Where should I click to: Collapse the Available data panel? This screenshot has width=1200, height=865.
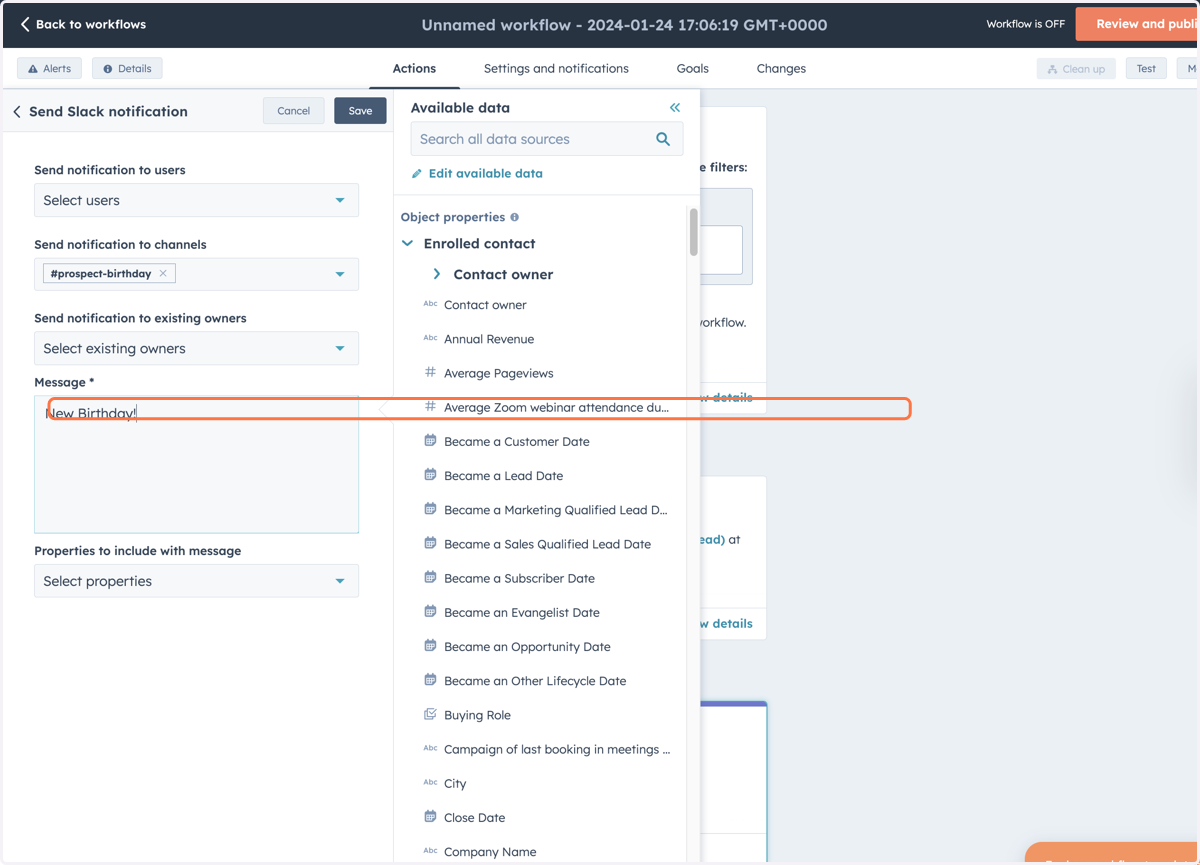[675, 107]
